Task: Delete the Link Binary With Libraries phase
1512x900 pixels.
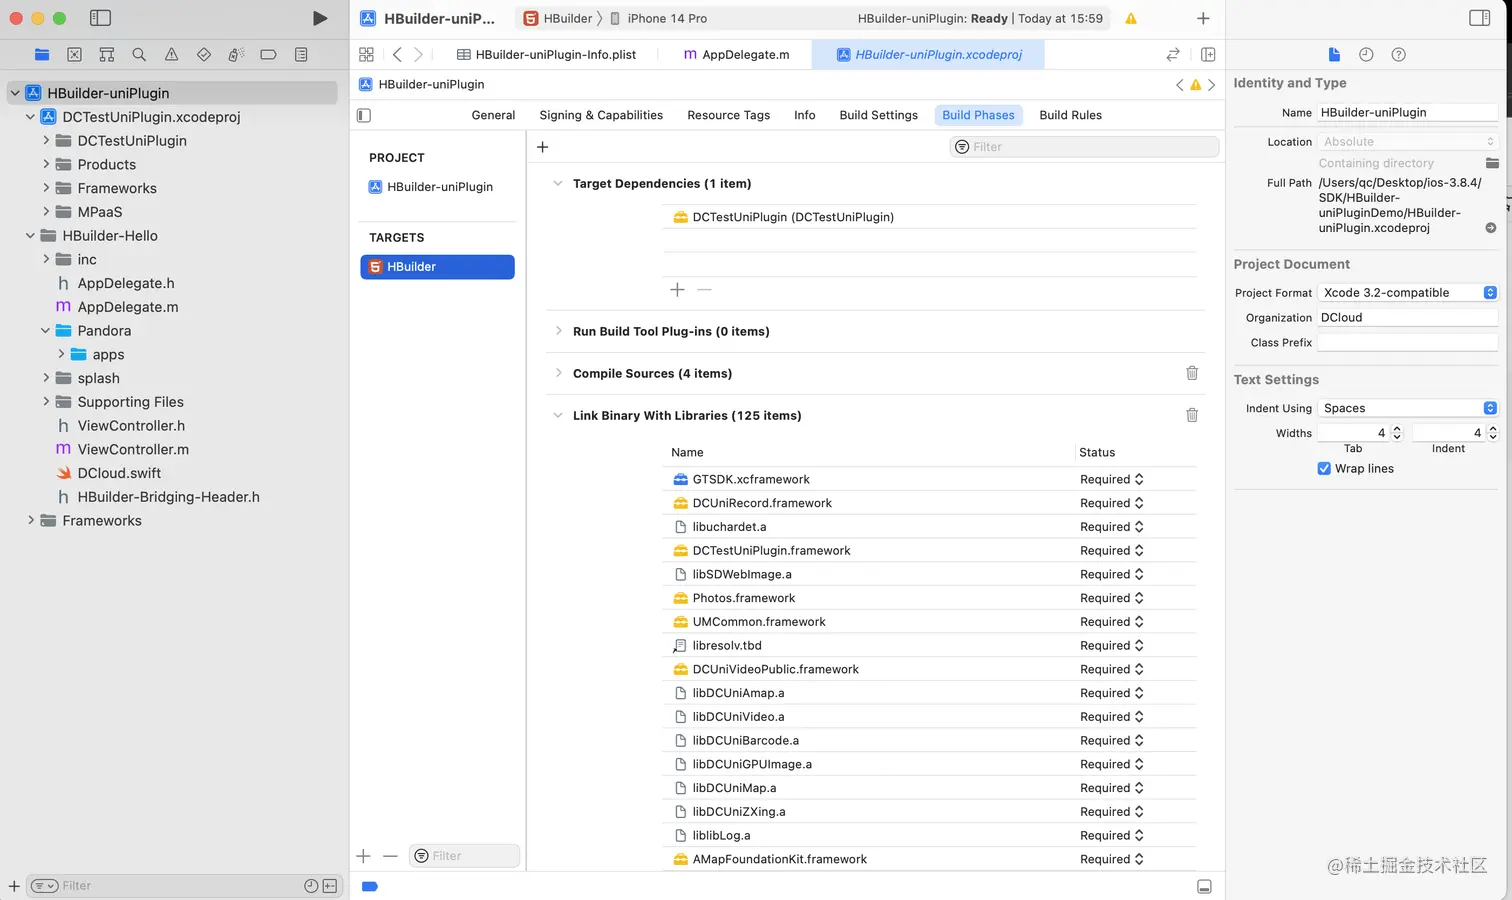Action: (x=1192, y=415)
